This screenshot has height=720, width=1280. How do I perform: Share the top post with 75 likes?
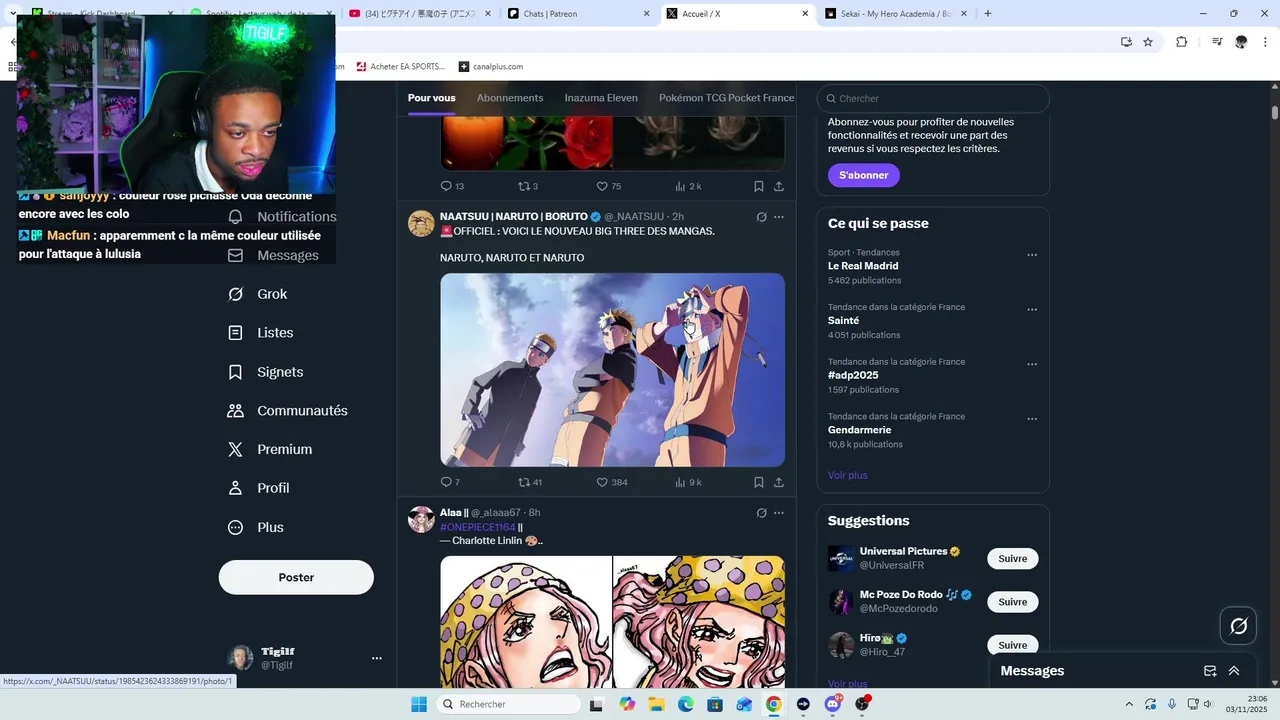pos(779,186)
